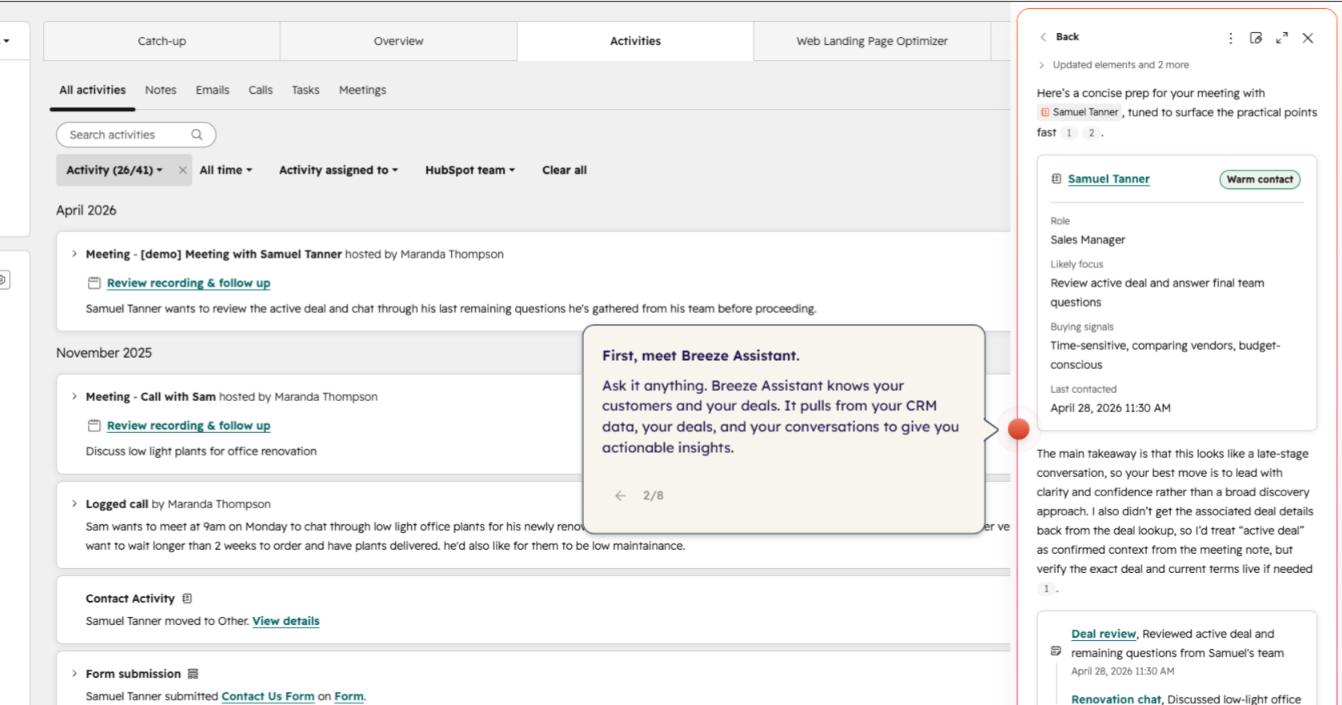Open Review recording & follow up for Call with Sam
The image size is (1342, 705).
188,426
